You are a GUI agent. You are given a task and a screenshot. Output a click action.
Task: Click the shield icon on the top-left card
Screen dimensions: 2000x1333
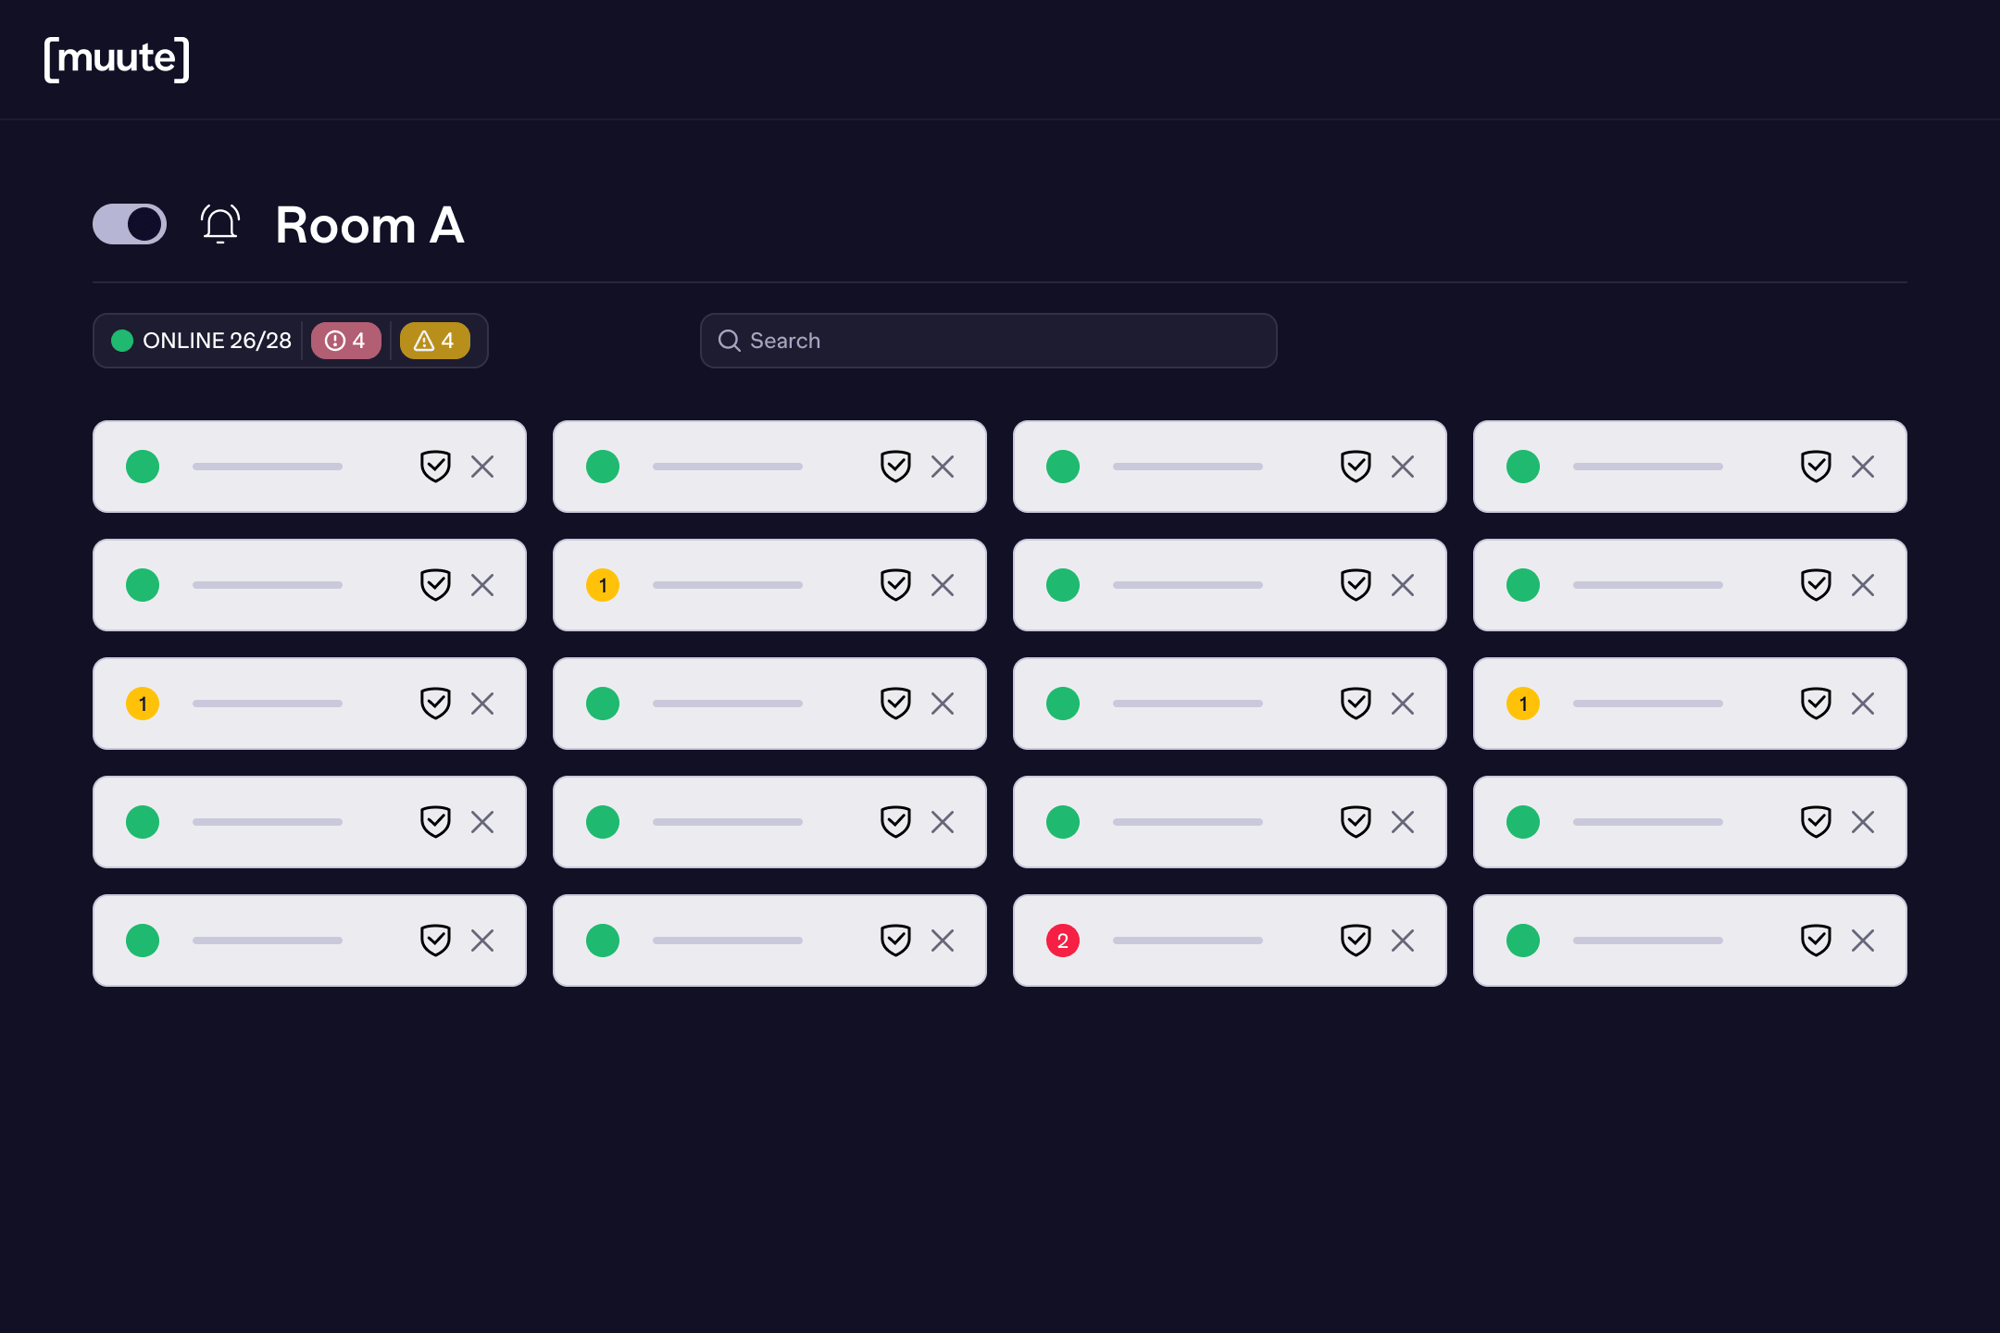pos(435,466)
